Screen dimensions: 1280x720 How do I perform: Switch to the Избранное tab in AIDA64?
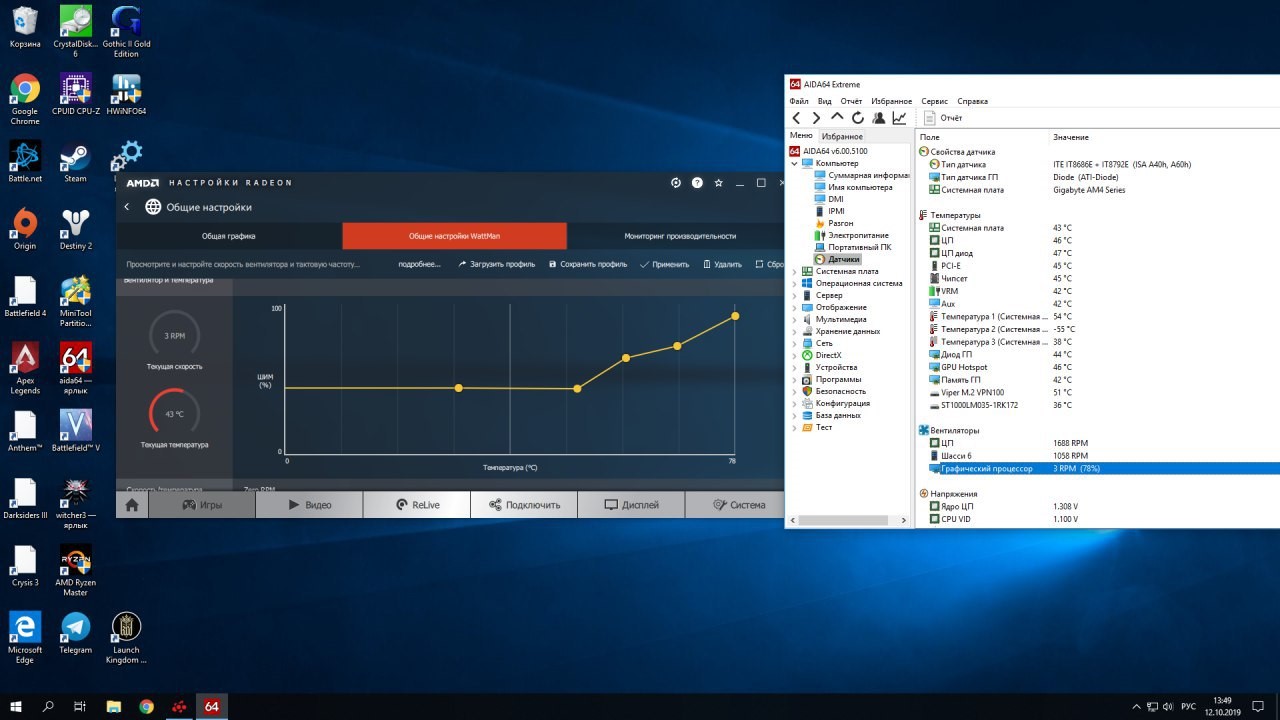click(843, 136)
